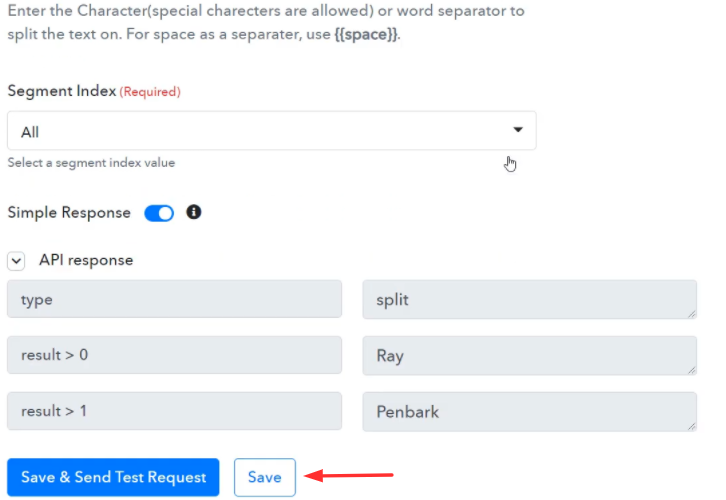The width and height of the screenshot is (726, 500).
Task: Open the Segment Index dropdown
Action: (272, 131)
